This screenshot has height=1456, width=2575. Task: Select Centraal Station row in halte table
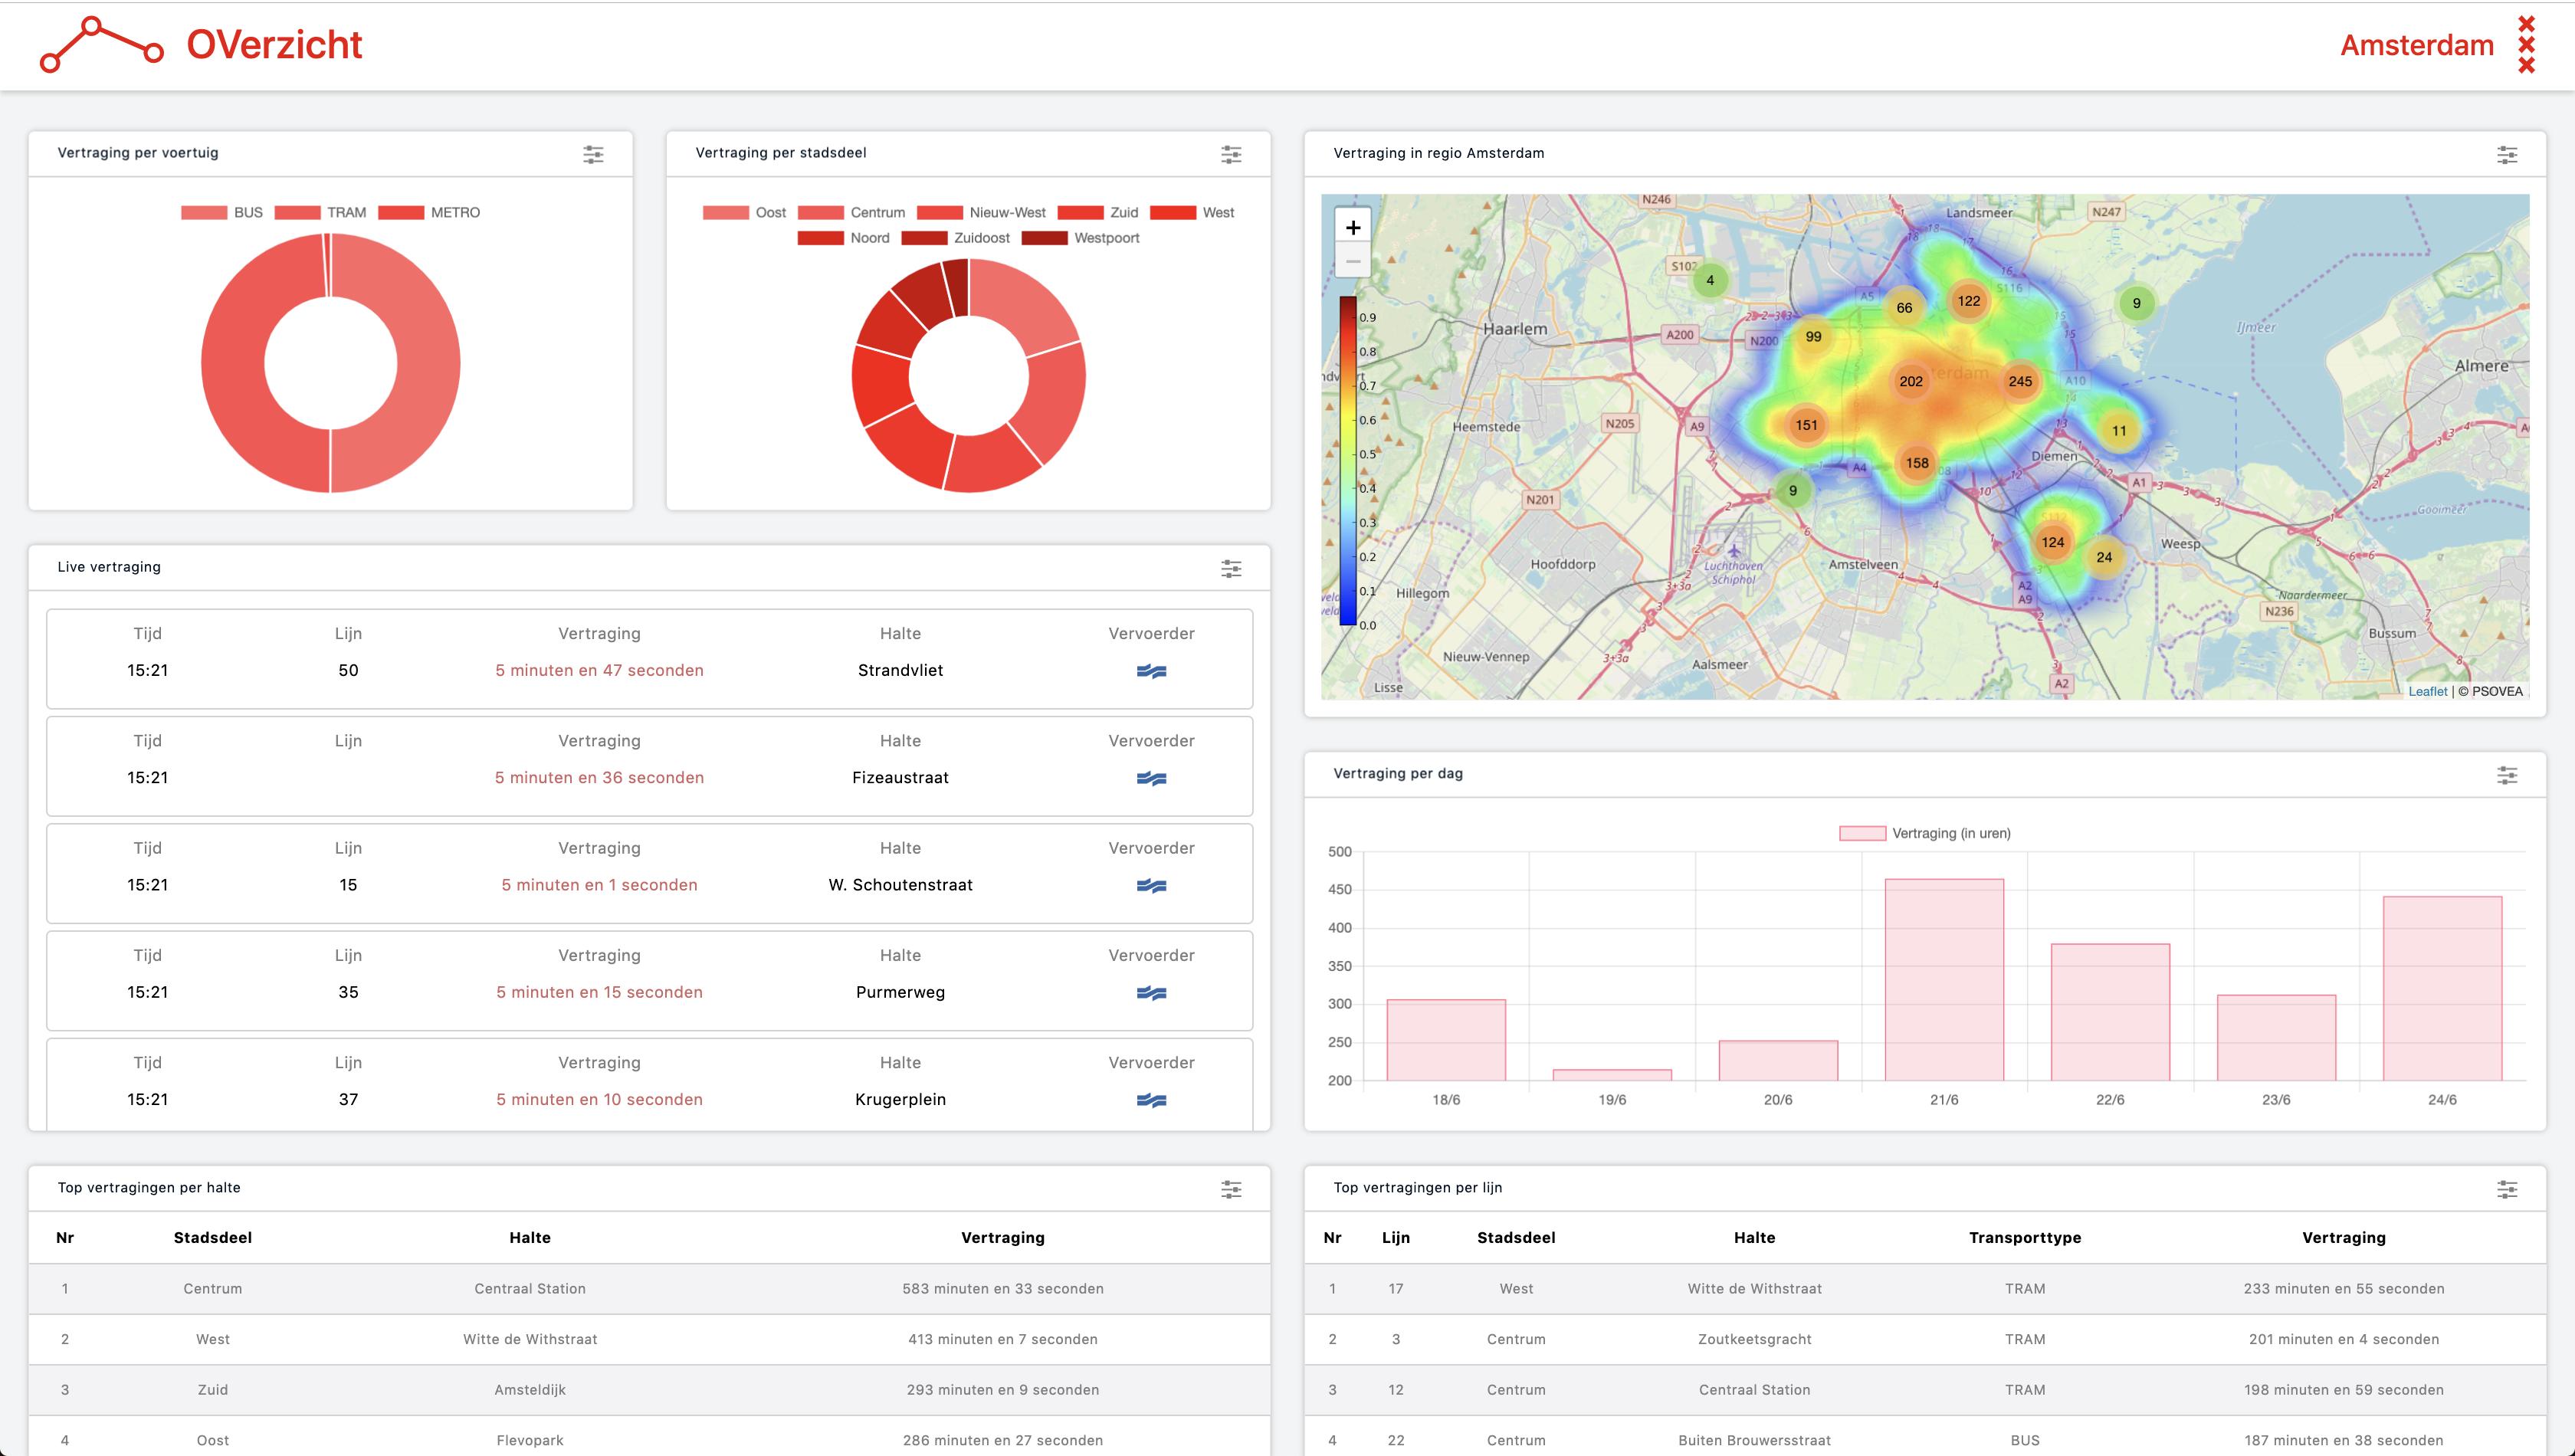click(x=530, y=1288)
